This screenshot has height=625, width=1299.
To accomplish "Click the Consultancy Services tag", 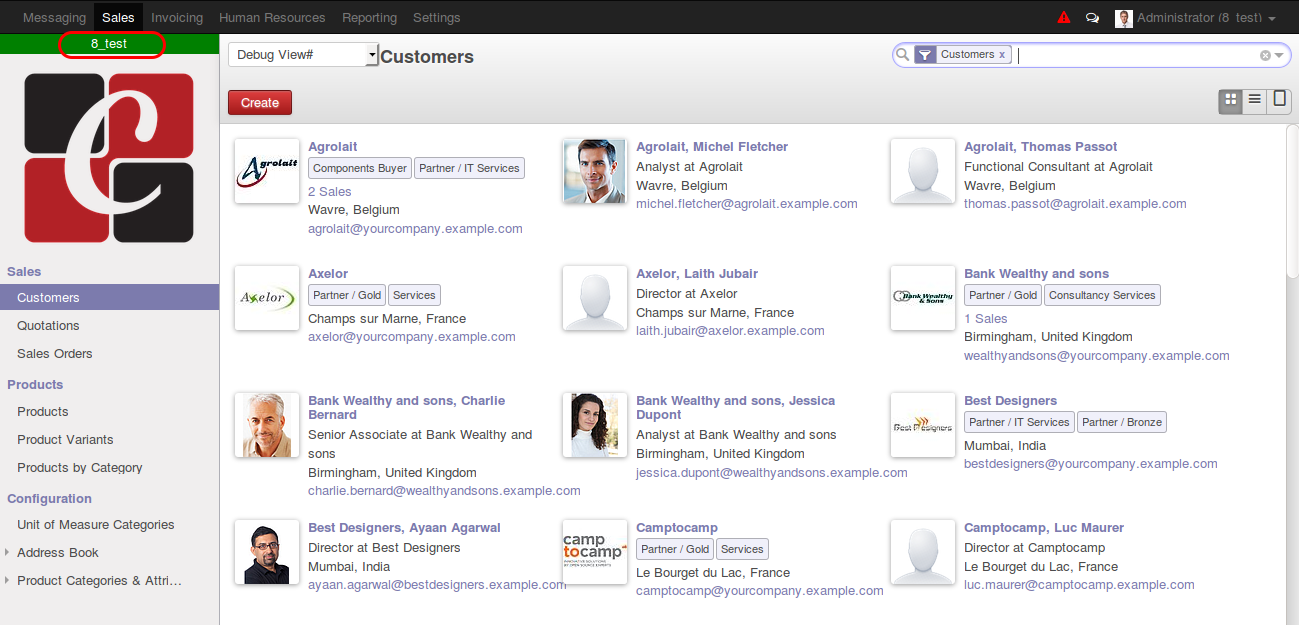I will point(1102,295).
